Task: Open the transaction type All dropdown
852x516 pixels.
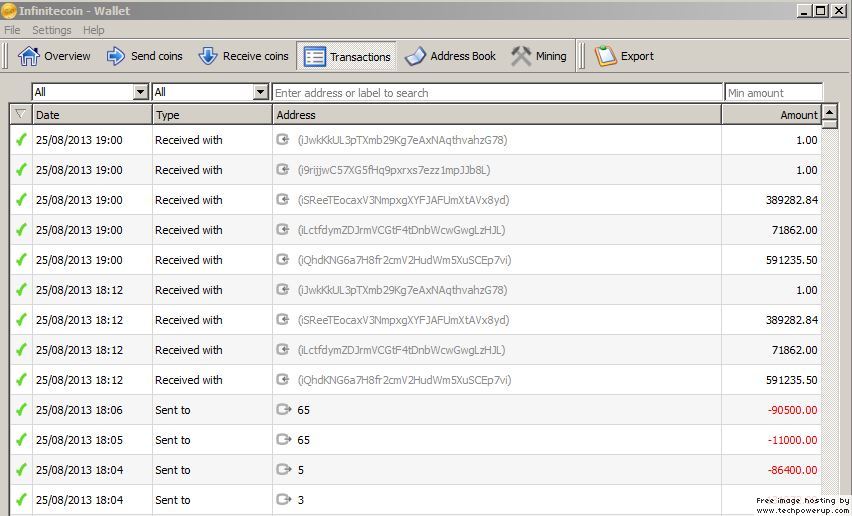Action: click(210, 92)
